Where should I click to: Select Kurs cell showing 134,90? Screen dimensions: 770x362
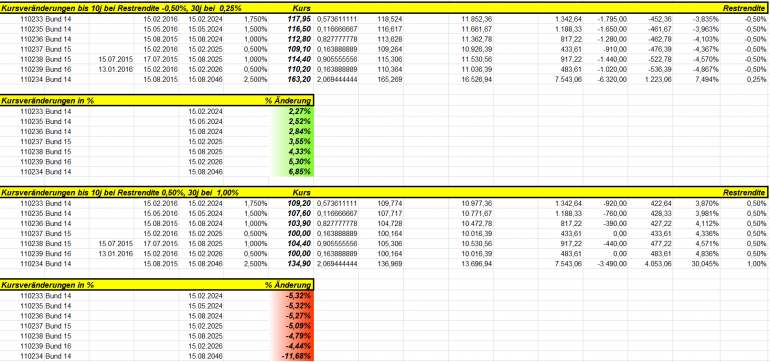click(291, 264)
